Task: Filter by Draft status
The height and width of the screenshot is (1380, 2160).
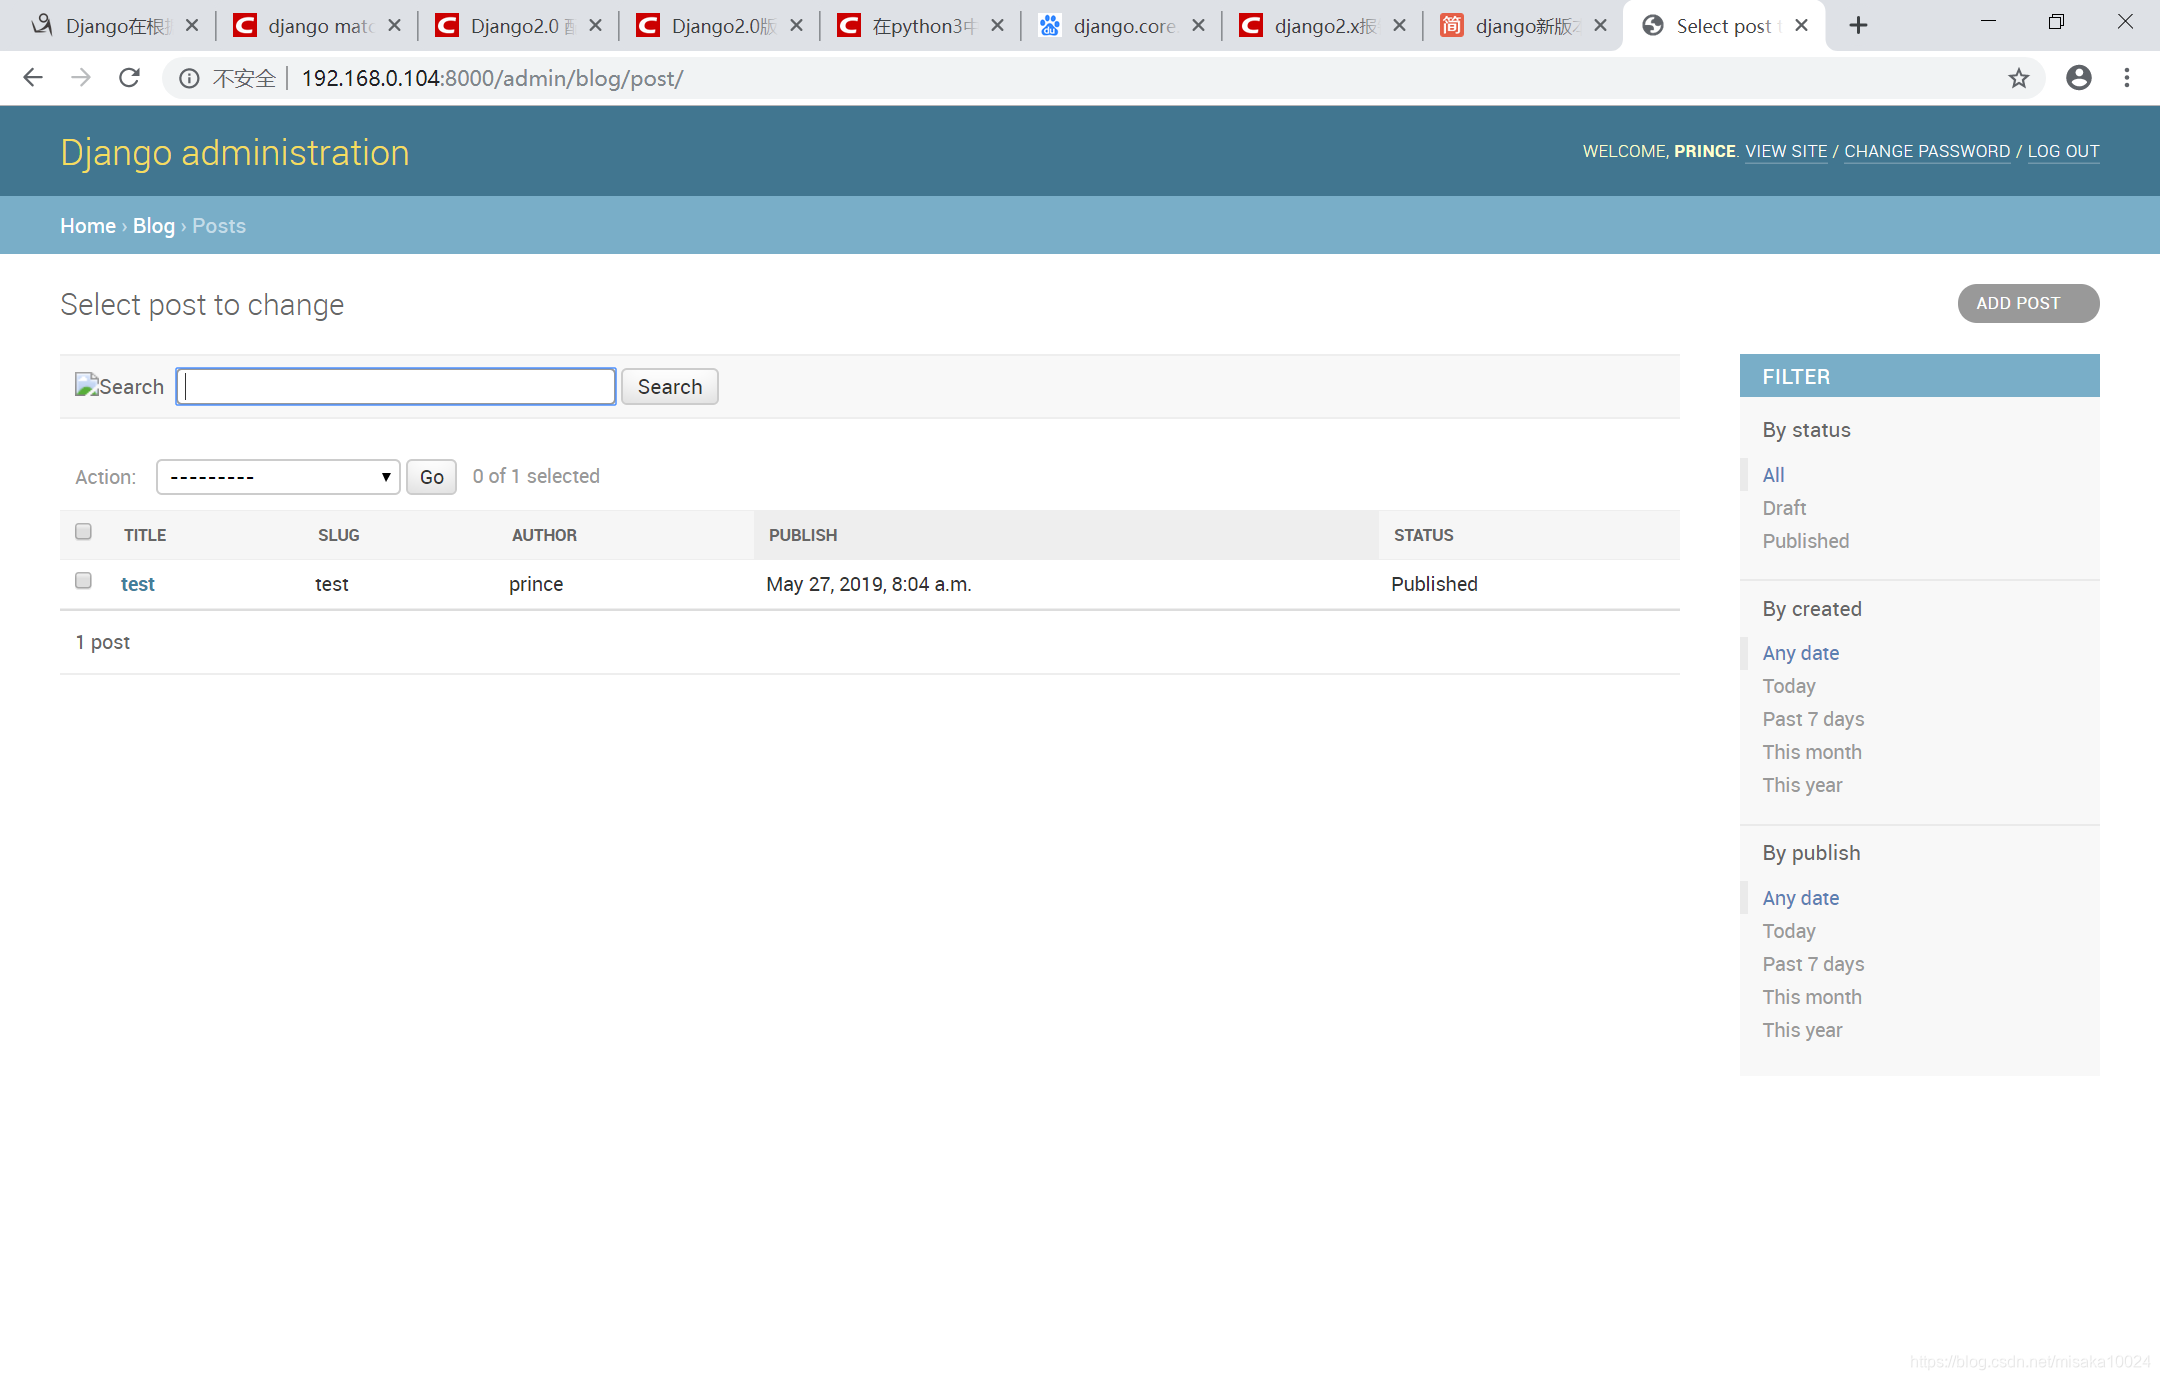Action: (1784, 508)
